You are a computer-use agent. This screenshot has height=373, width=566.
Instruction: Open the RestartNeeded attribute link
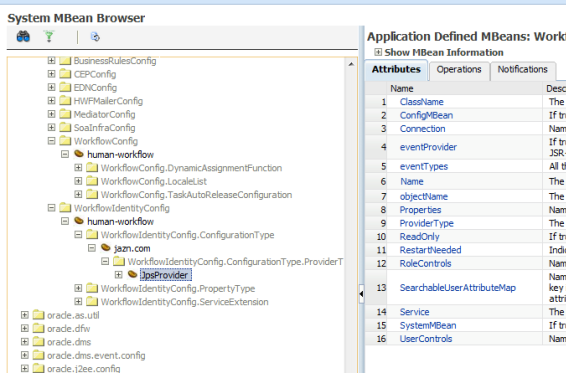[x=430, y=250]
